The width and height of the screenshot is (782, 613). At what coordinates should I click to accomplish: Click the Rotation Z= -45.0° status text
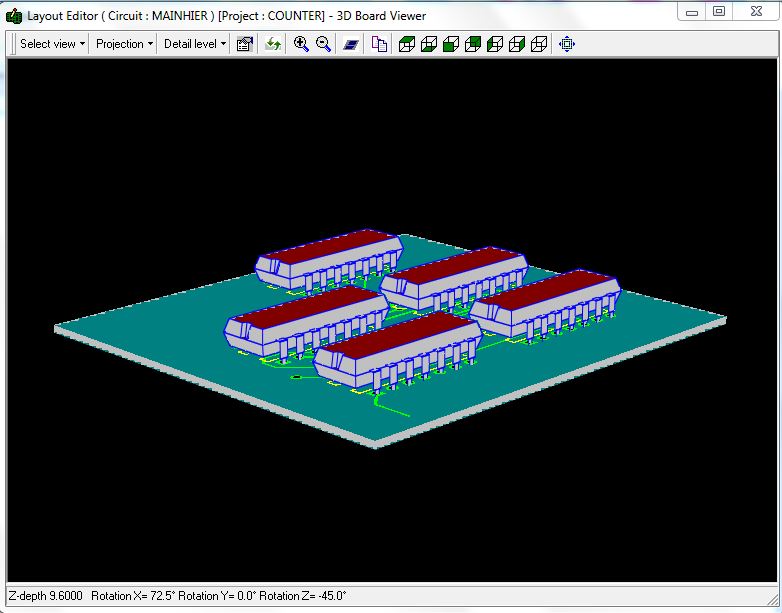[x=303, y=596]
